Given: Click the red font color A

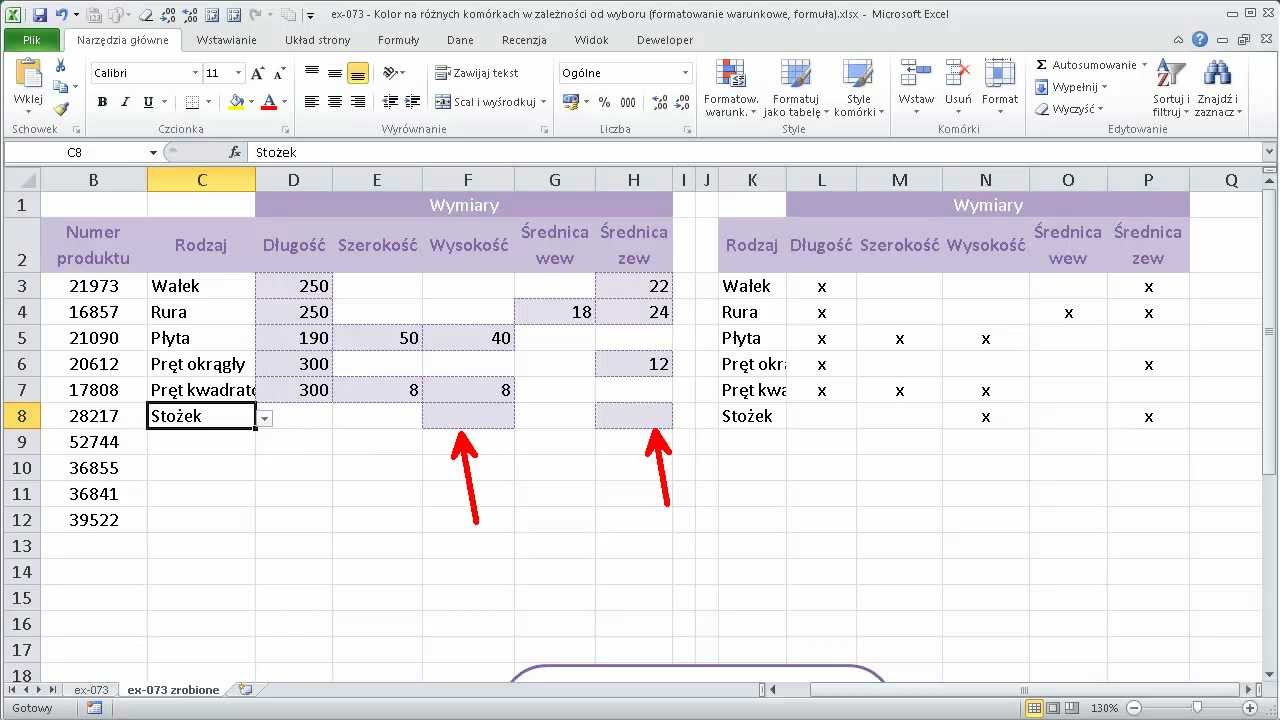Looking at the screenshot, I should click(269, 102).
